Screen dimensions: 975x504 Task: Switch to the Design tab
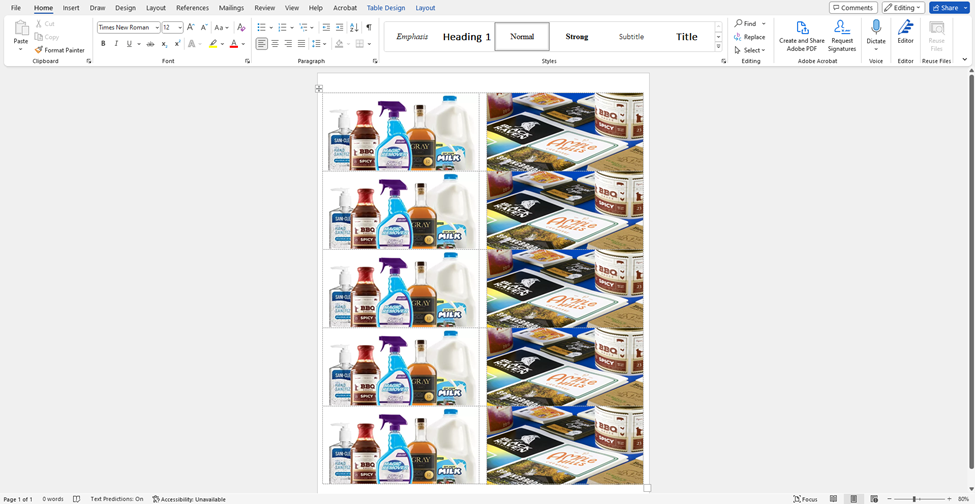[x=125, y=8]
